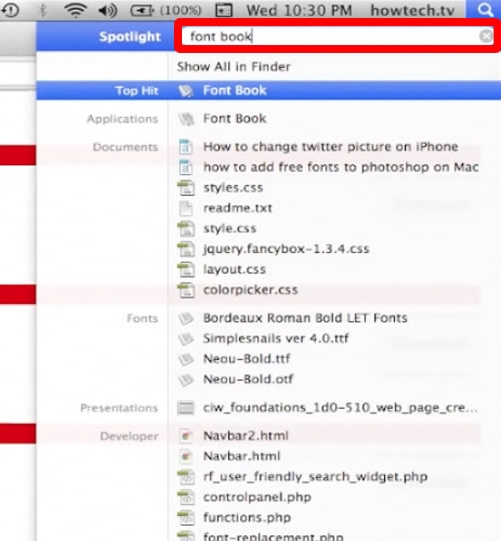Viewport: 501px width, 541px height.
Task: Open the volume control menu
Action: 107,11
